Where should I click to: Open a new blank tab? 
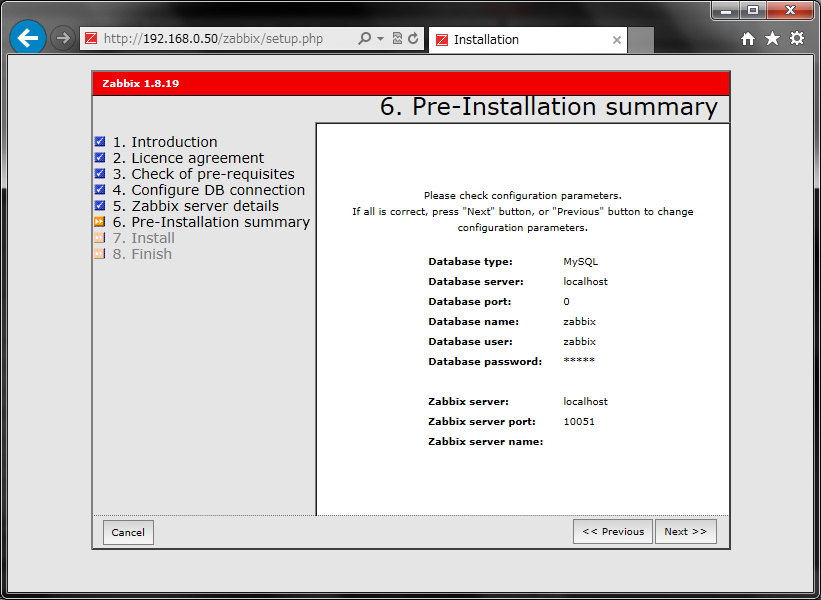tap(641, 40)
